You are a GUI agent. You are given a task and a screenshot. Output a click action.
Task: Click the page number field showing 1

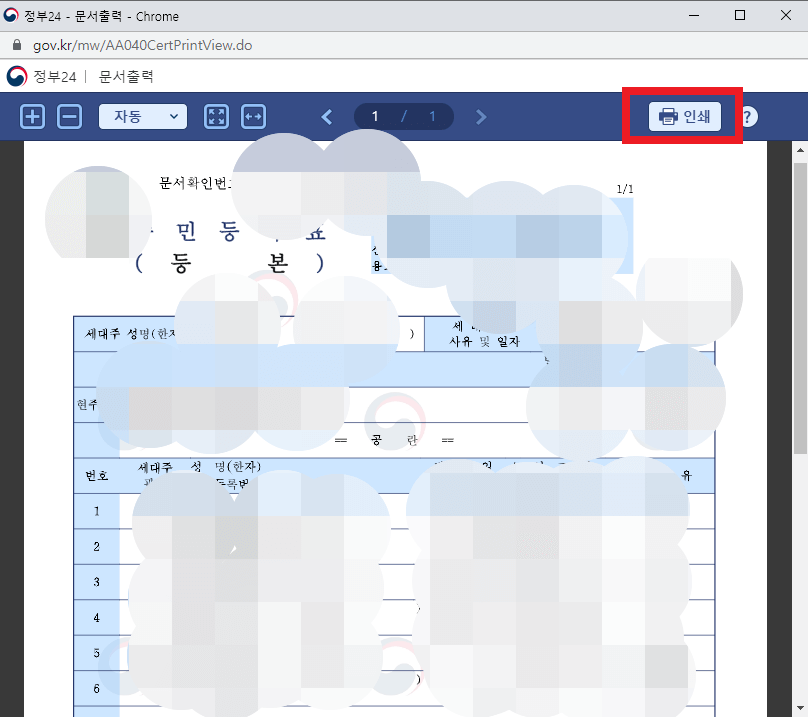[375, 116]
